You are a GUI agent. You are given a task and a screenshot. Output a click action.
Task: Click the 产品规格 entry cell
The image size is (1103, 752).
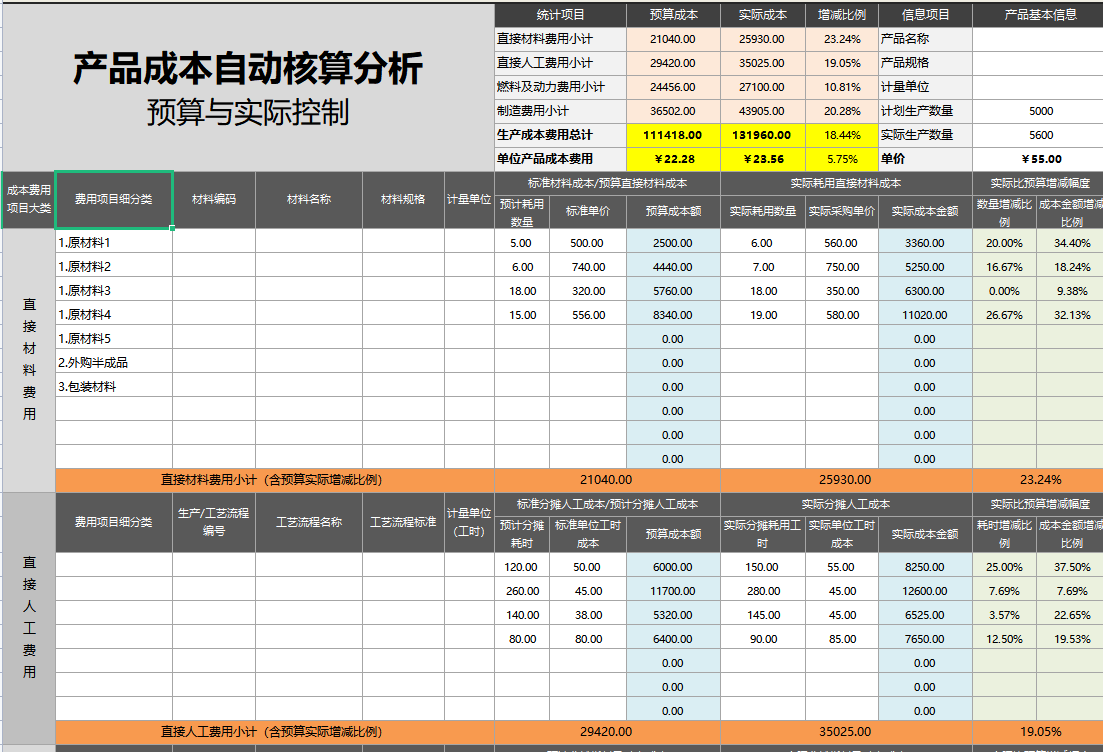click(1037, 62)
